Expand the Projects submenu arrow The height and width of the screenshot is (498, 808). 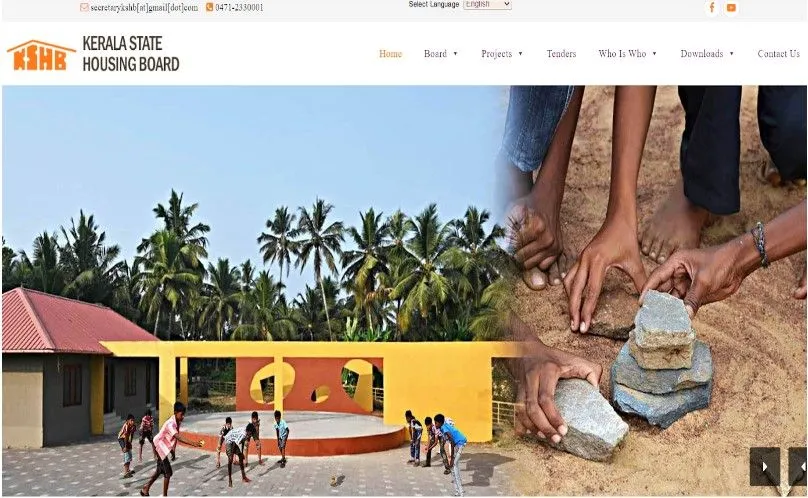(x=520, y=54)
